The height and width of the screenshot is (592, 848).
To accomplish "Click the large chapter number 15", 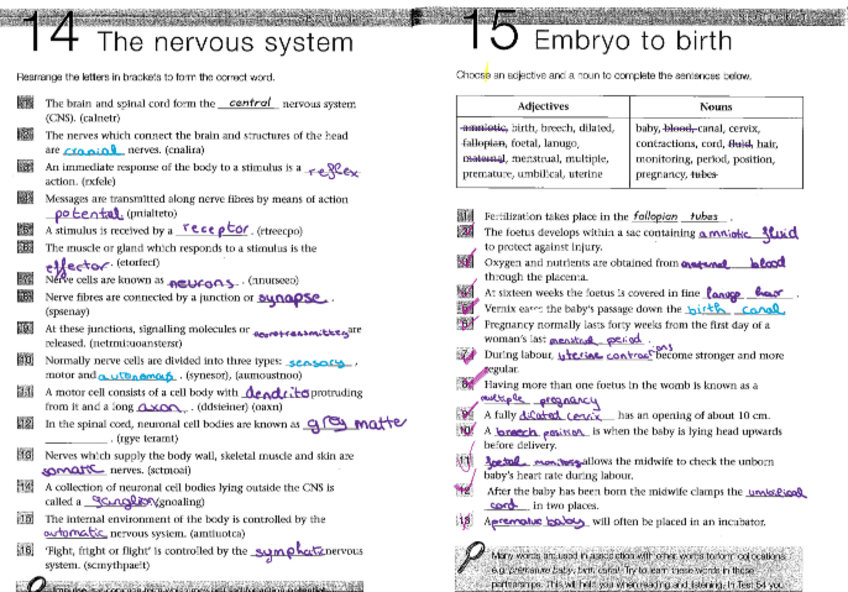I will pos(491,32).
